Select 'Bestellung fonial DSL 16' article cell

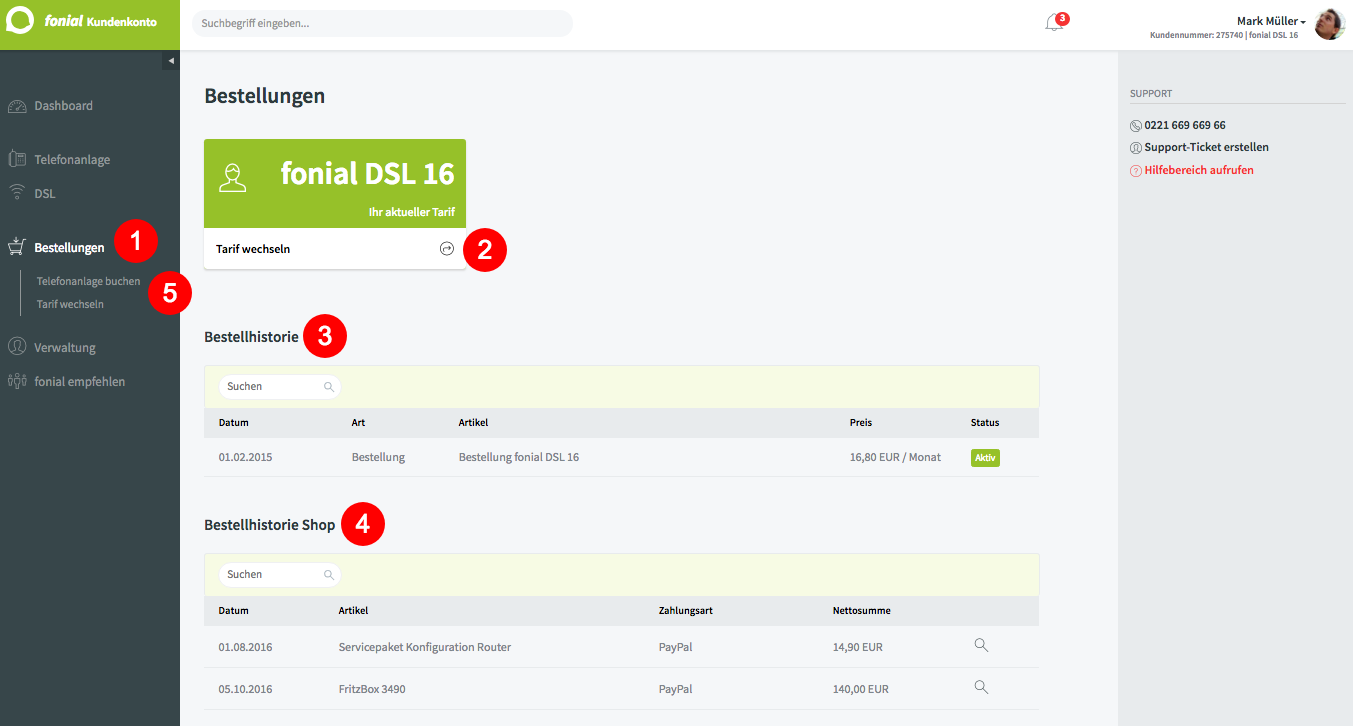(x=519, y=457)
